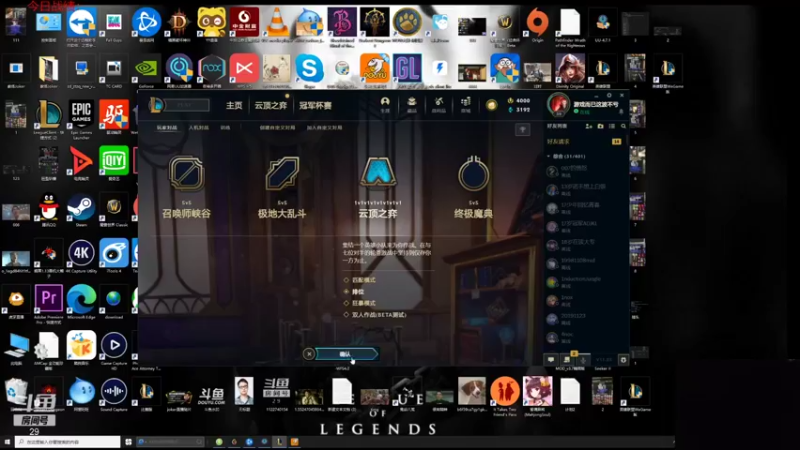Open the Fall Guys desktop icon
This screenshot has height=450, width=800.
pyautogui.click(x=114, y=22)
